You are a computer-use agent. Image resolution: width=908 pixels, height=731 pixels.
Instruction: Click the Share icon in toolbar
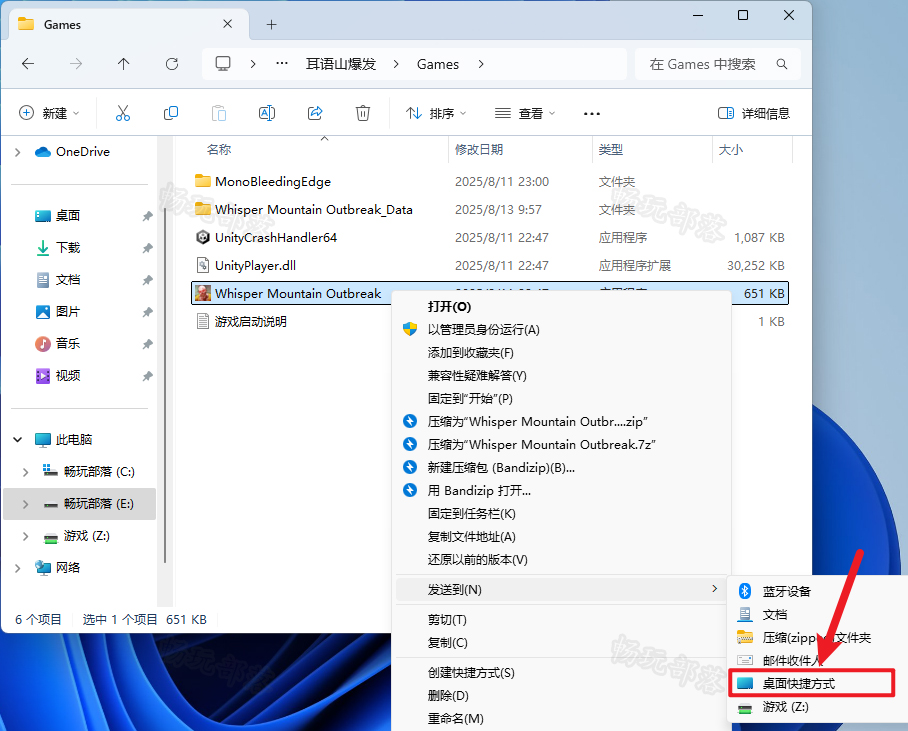[x=315, y=113]
